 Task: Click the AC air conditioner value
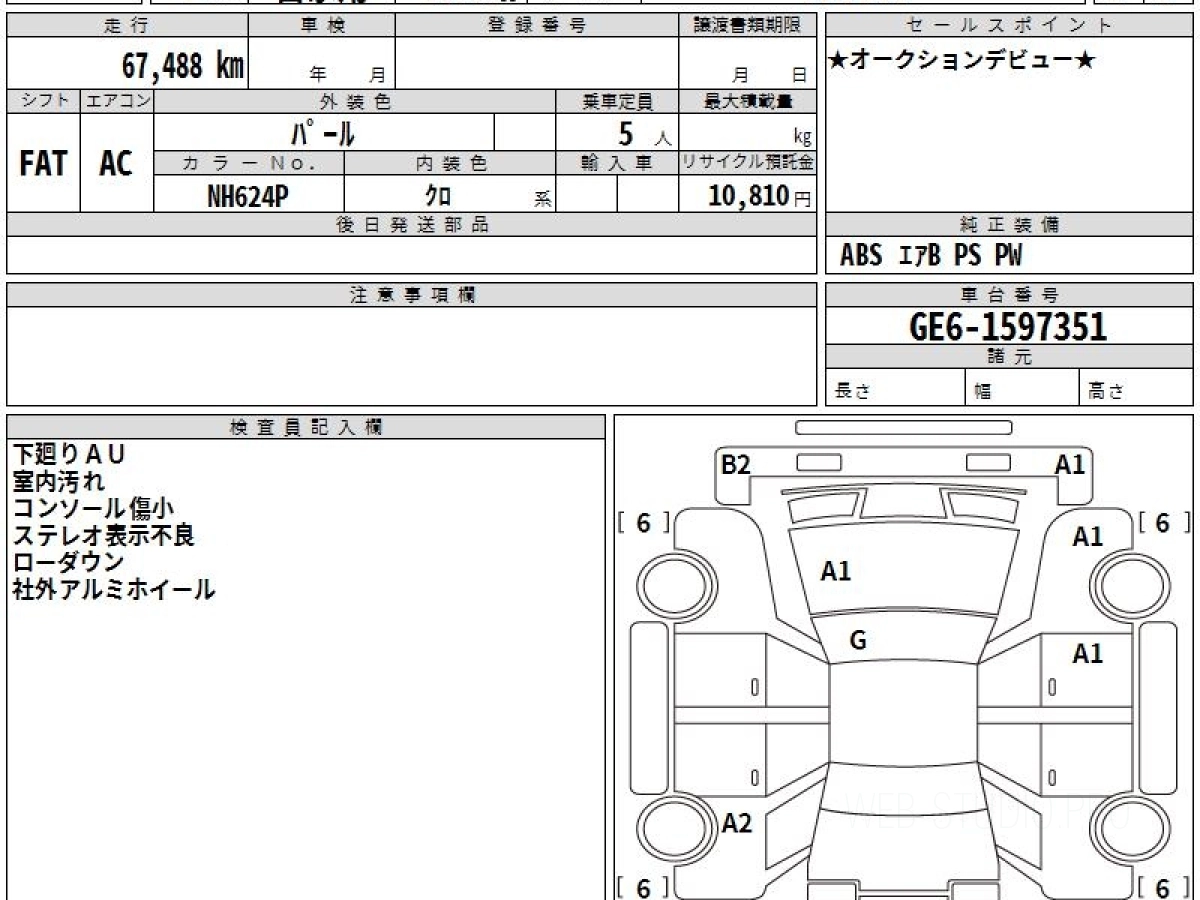tap(116, 164)
